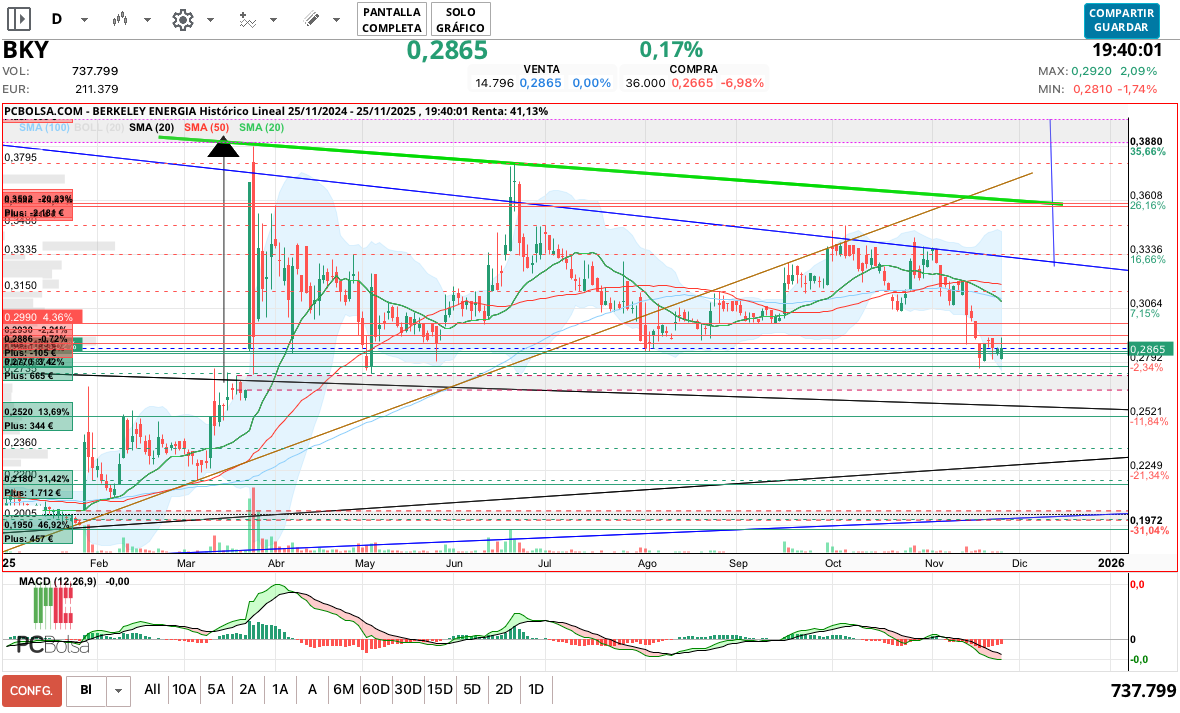Viewport: 1180px width, 713px height.
Task: Select the 60D time range
Action: click(376, 689)
